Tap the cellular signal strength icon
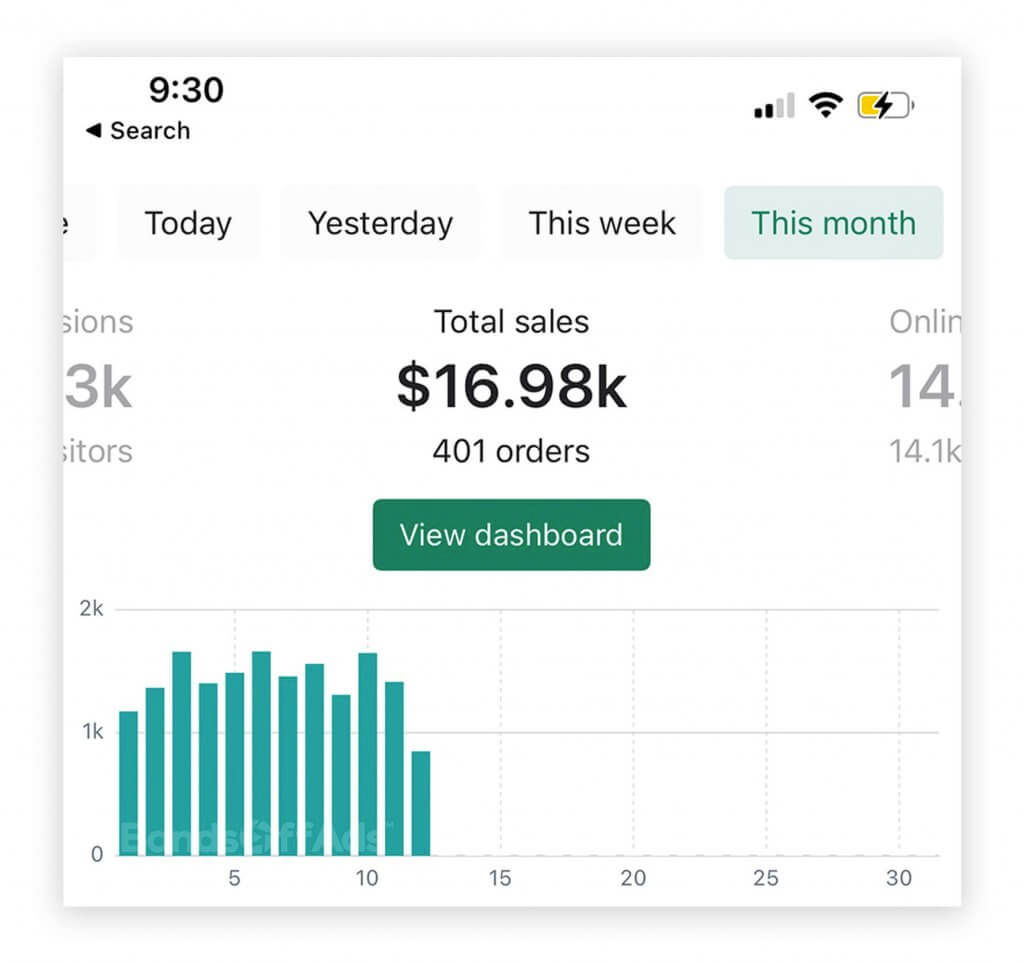 pos(774,105)
